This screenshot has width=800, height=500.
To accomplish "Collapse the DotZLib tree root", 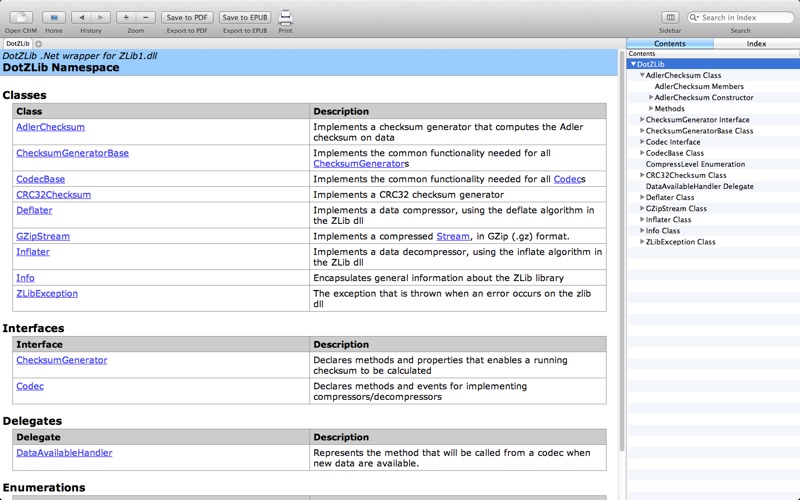I will tap(633, 64).
